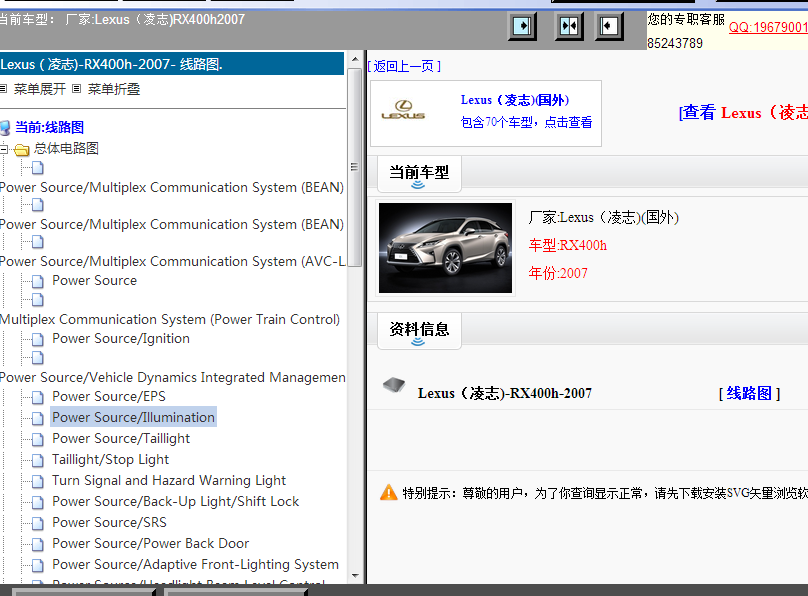Click the Lexus-RX400h-2007 线路图 header bar
The height and width of the screenshot is (596, 808).
pos(172,64)
